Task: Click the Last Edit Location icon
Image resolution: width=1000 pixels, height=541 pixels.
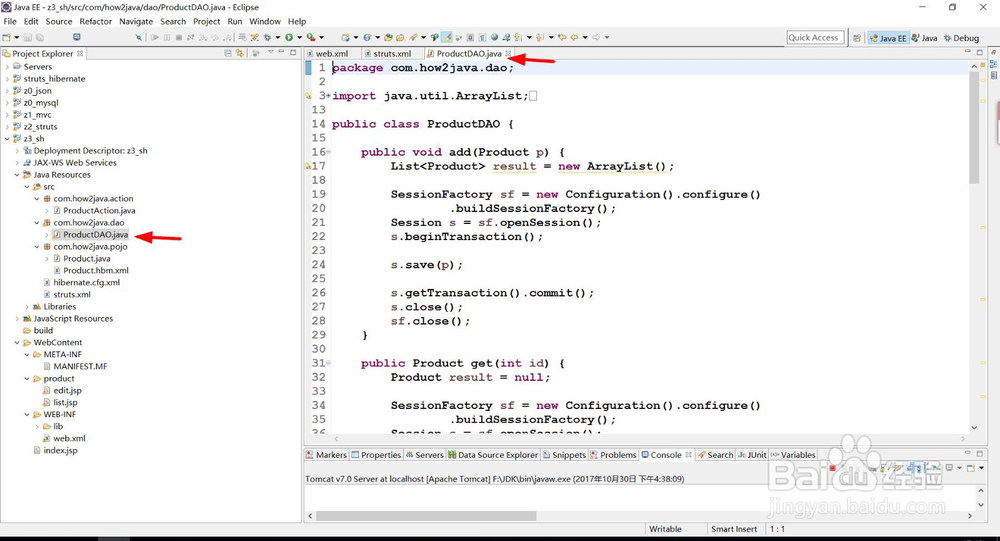Action: pos(562,37)
